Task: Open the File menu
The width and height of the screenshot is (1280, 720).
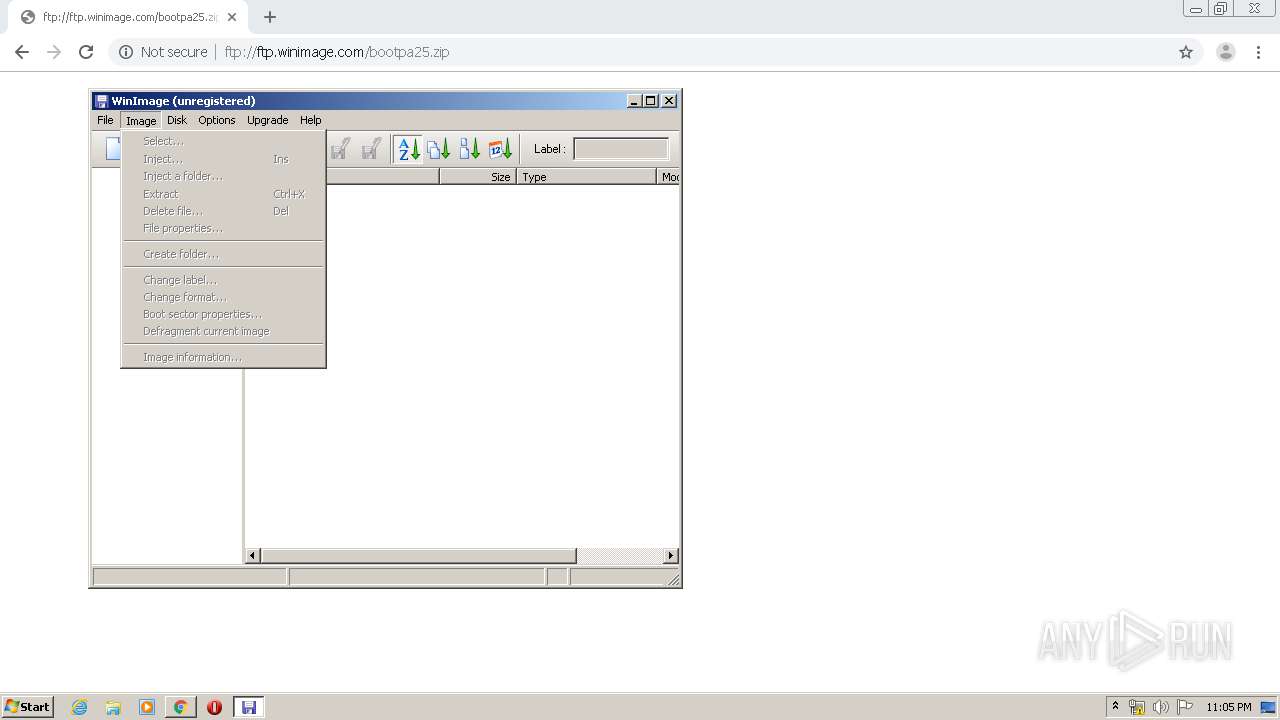Action: (105, 120)
